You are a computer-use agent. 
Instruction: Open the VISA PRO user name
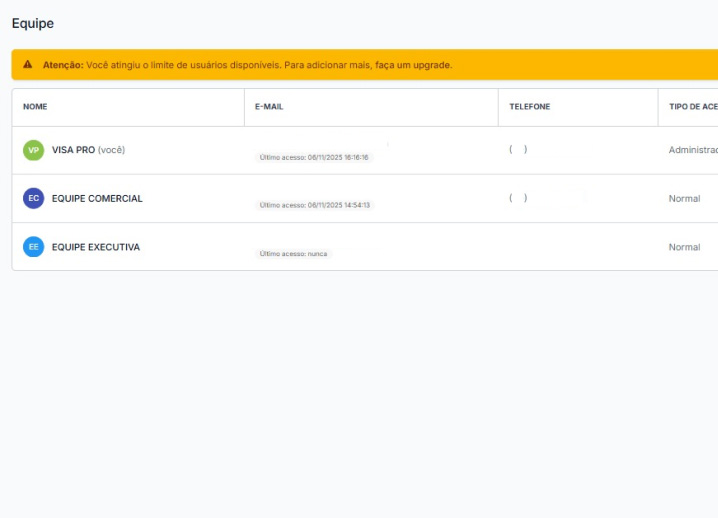[73, 150]
